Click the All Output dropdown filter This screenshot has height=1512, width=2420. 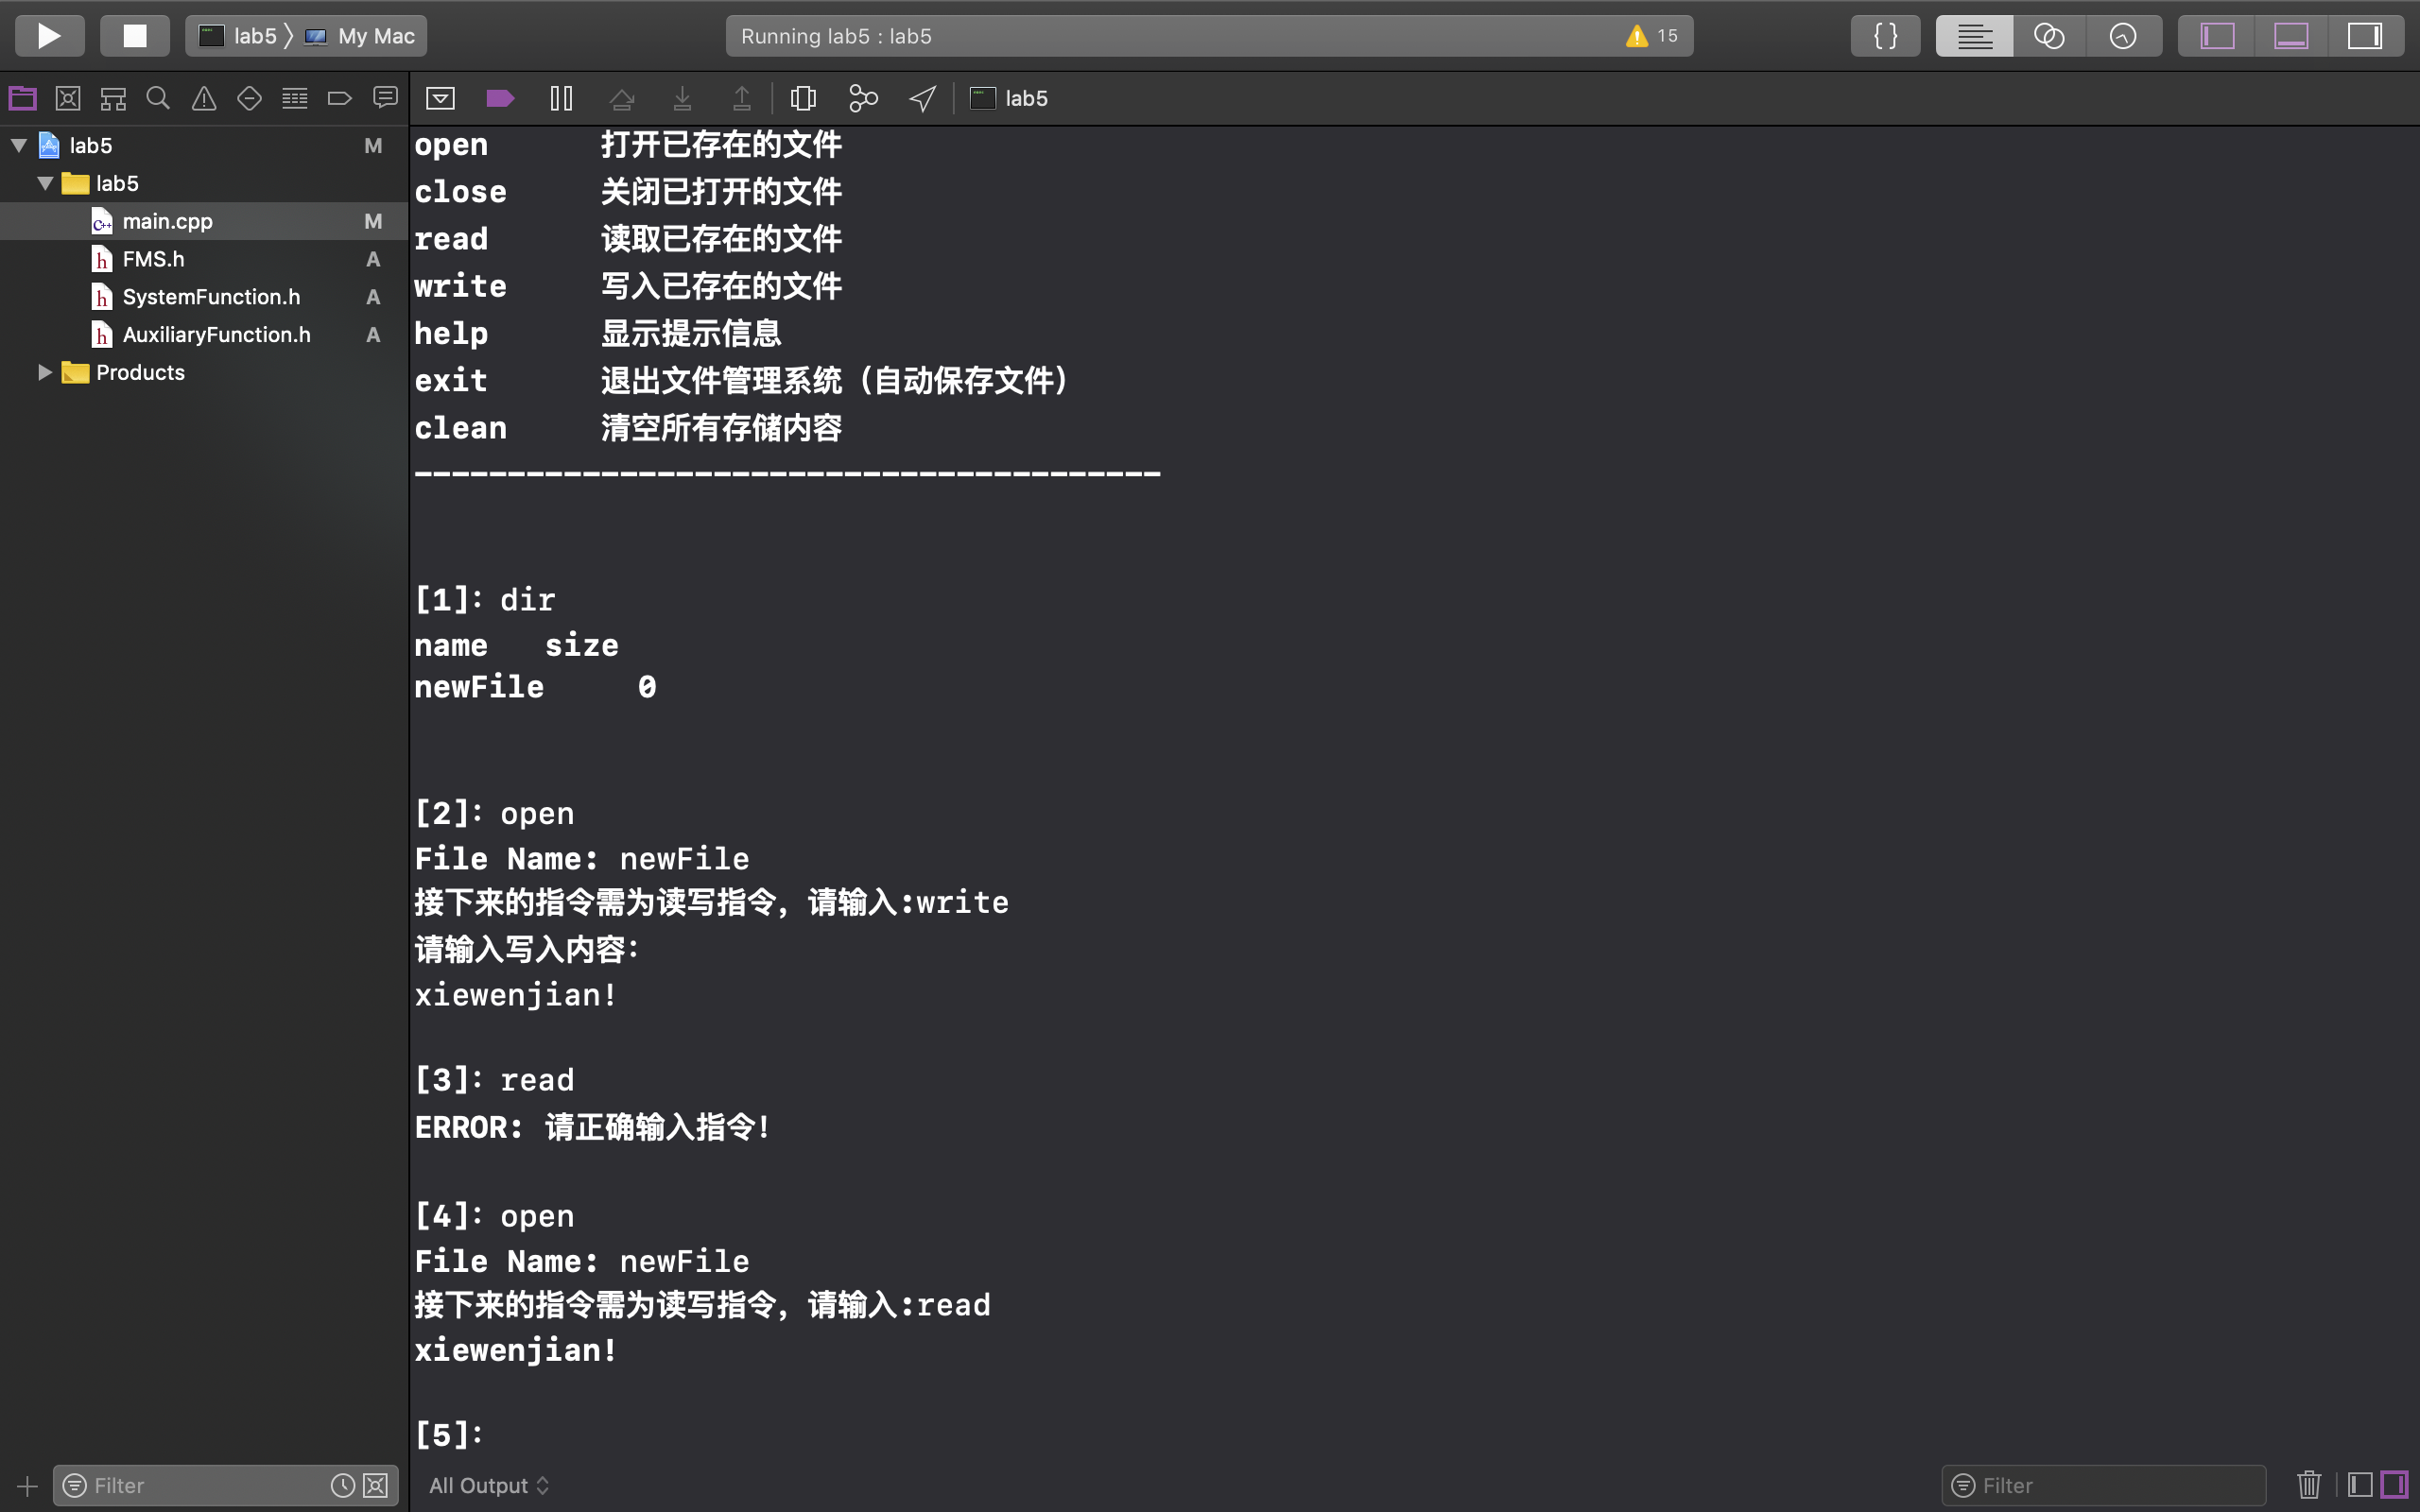click(x=488, y=1485)
